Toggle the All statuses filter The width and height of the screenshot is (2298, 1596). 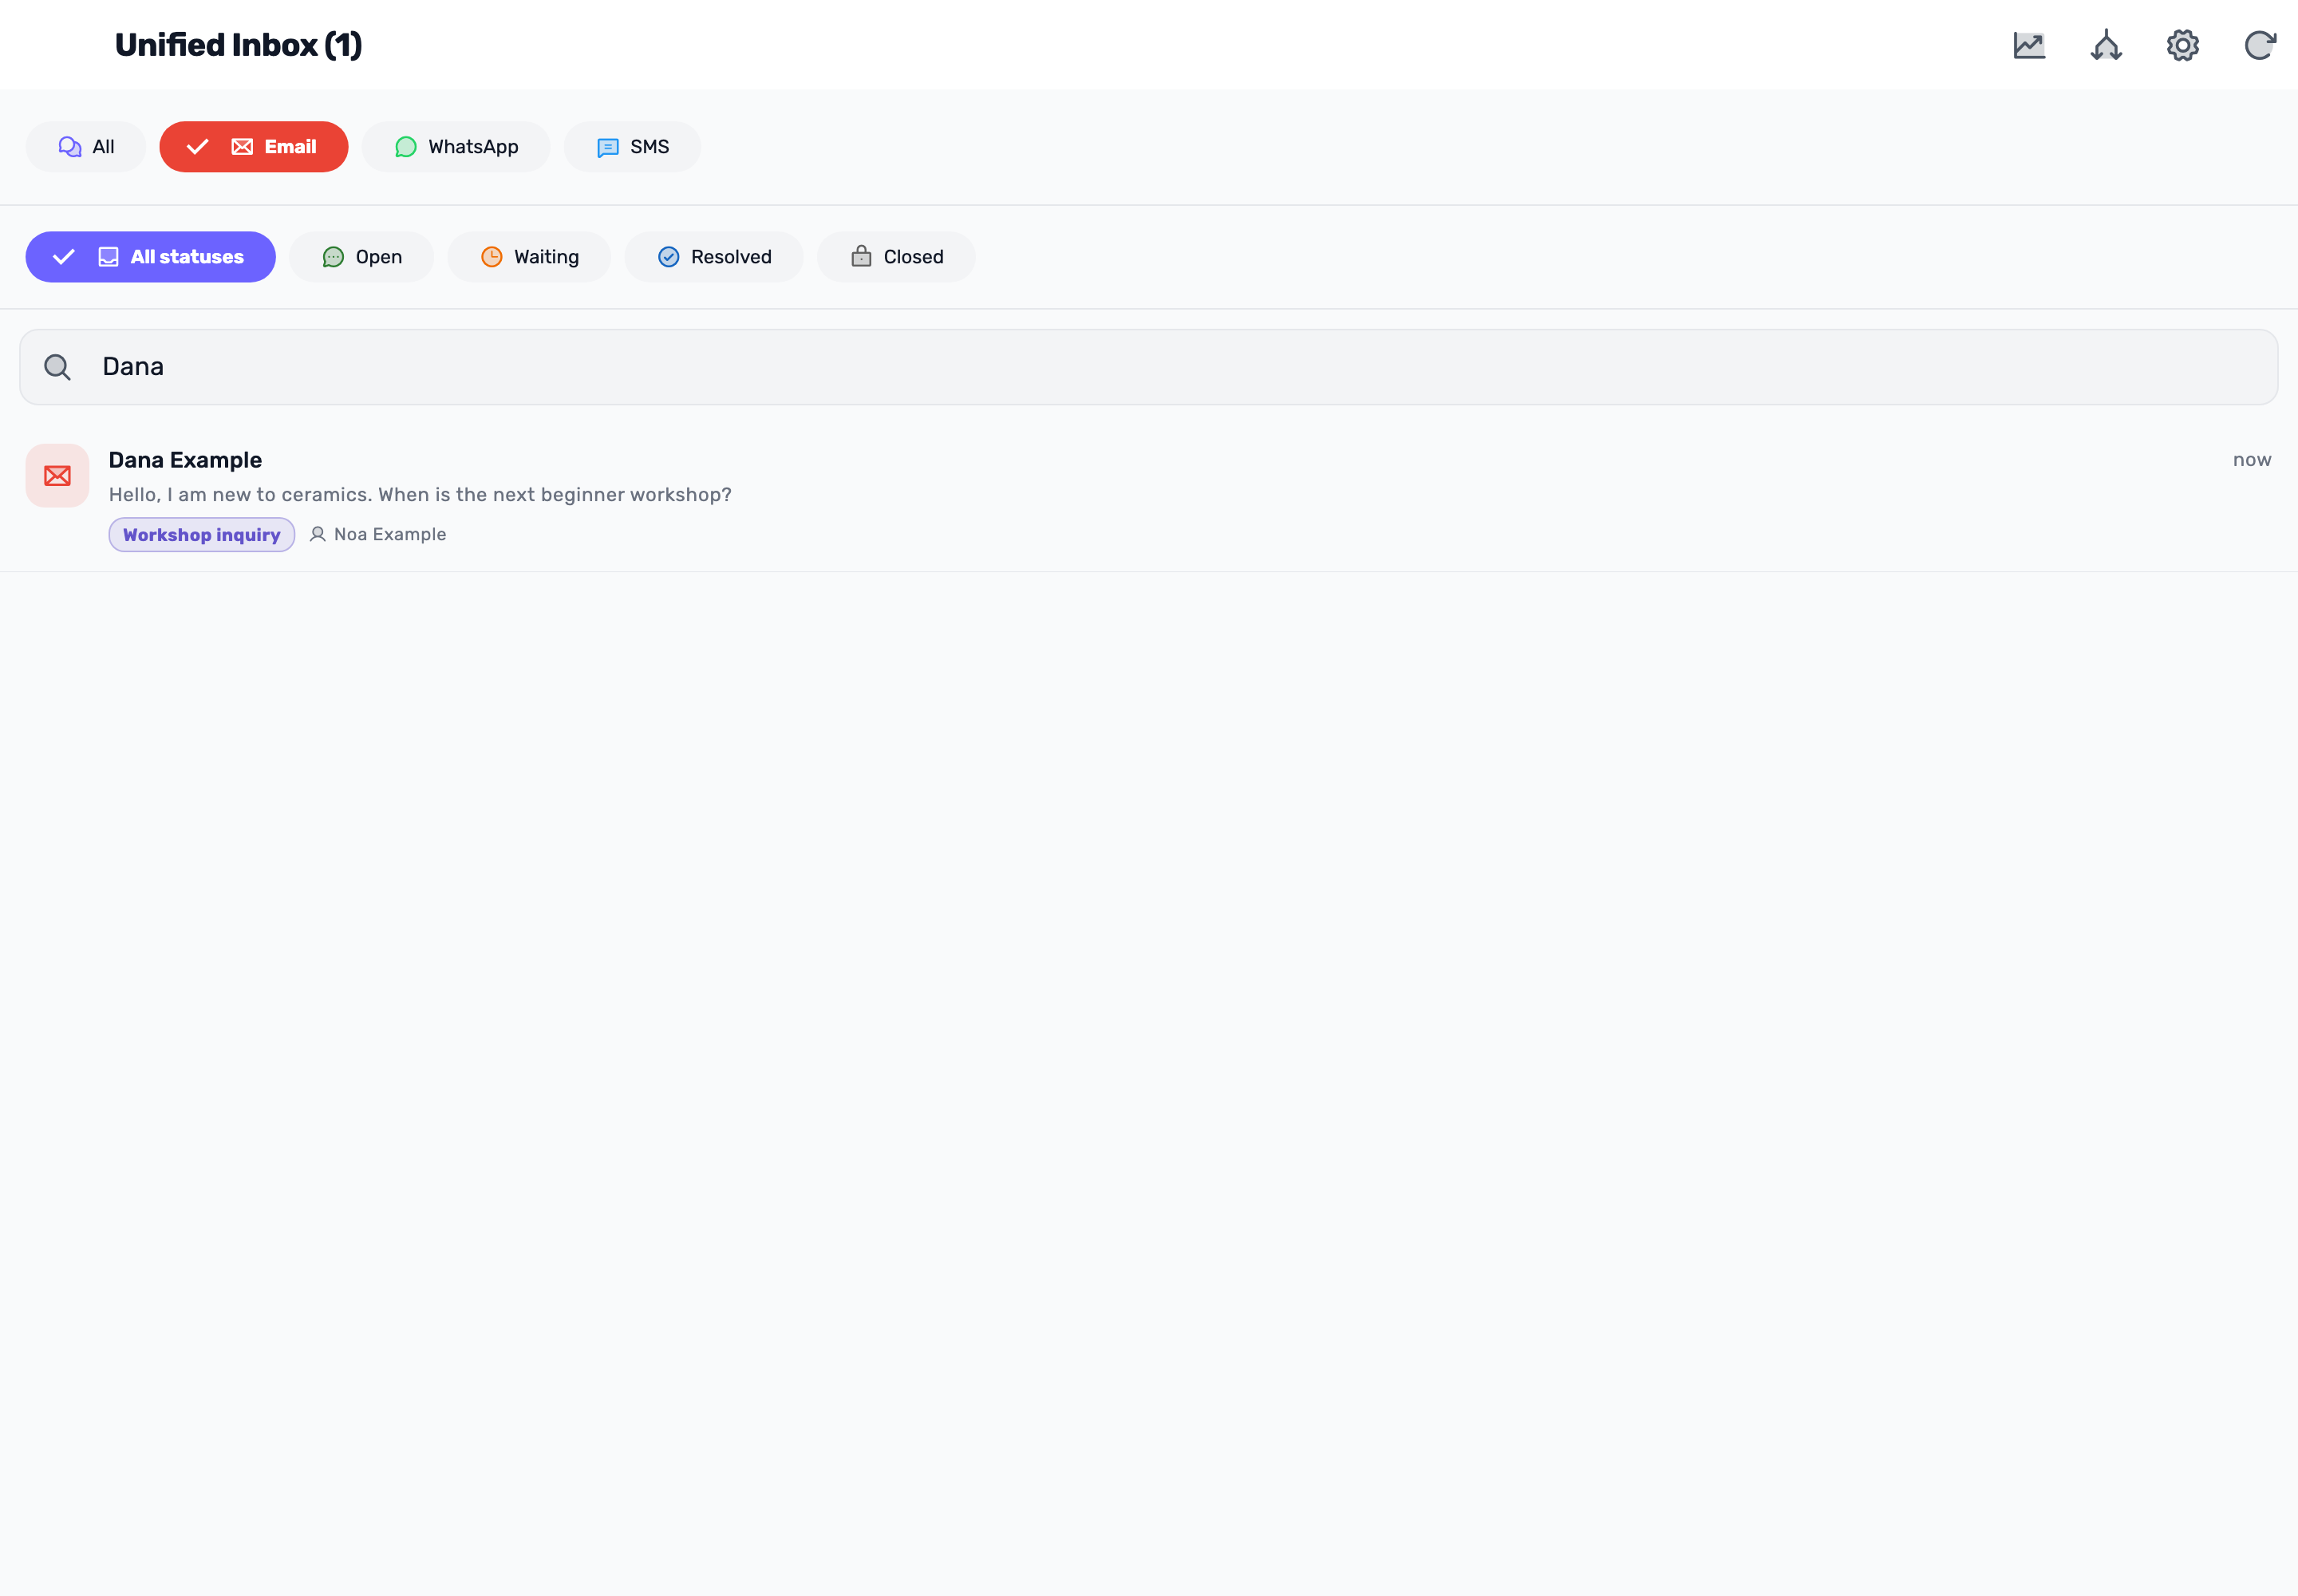point(151,257)
